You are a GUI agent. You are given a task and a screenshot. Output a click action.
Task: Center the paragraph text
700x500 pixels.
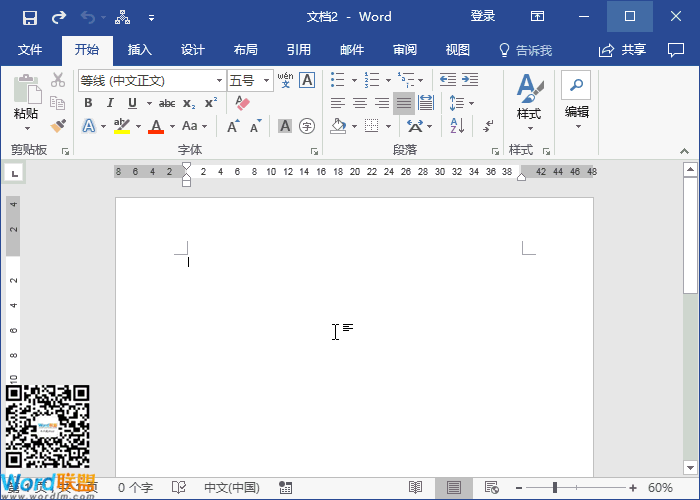tap(360, 103)
